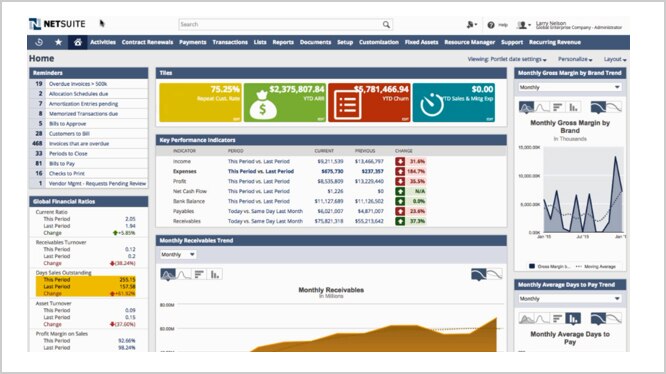666x374 pixels.
Task: Open the Monthly dropdown in Days to Pay portlet
Action: 570,298
